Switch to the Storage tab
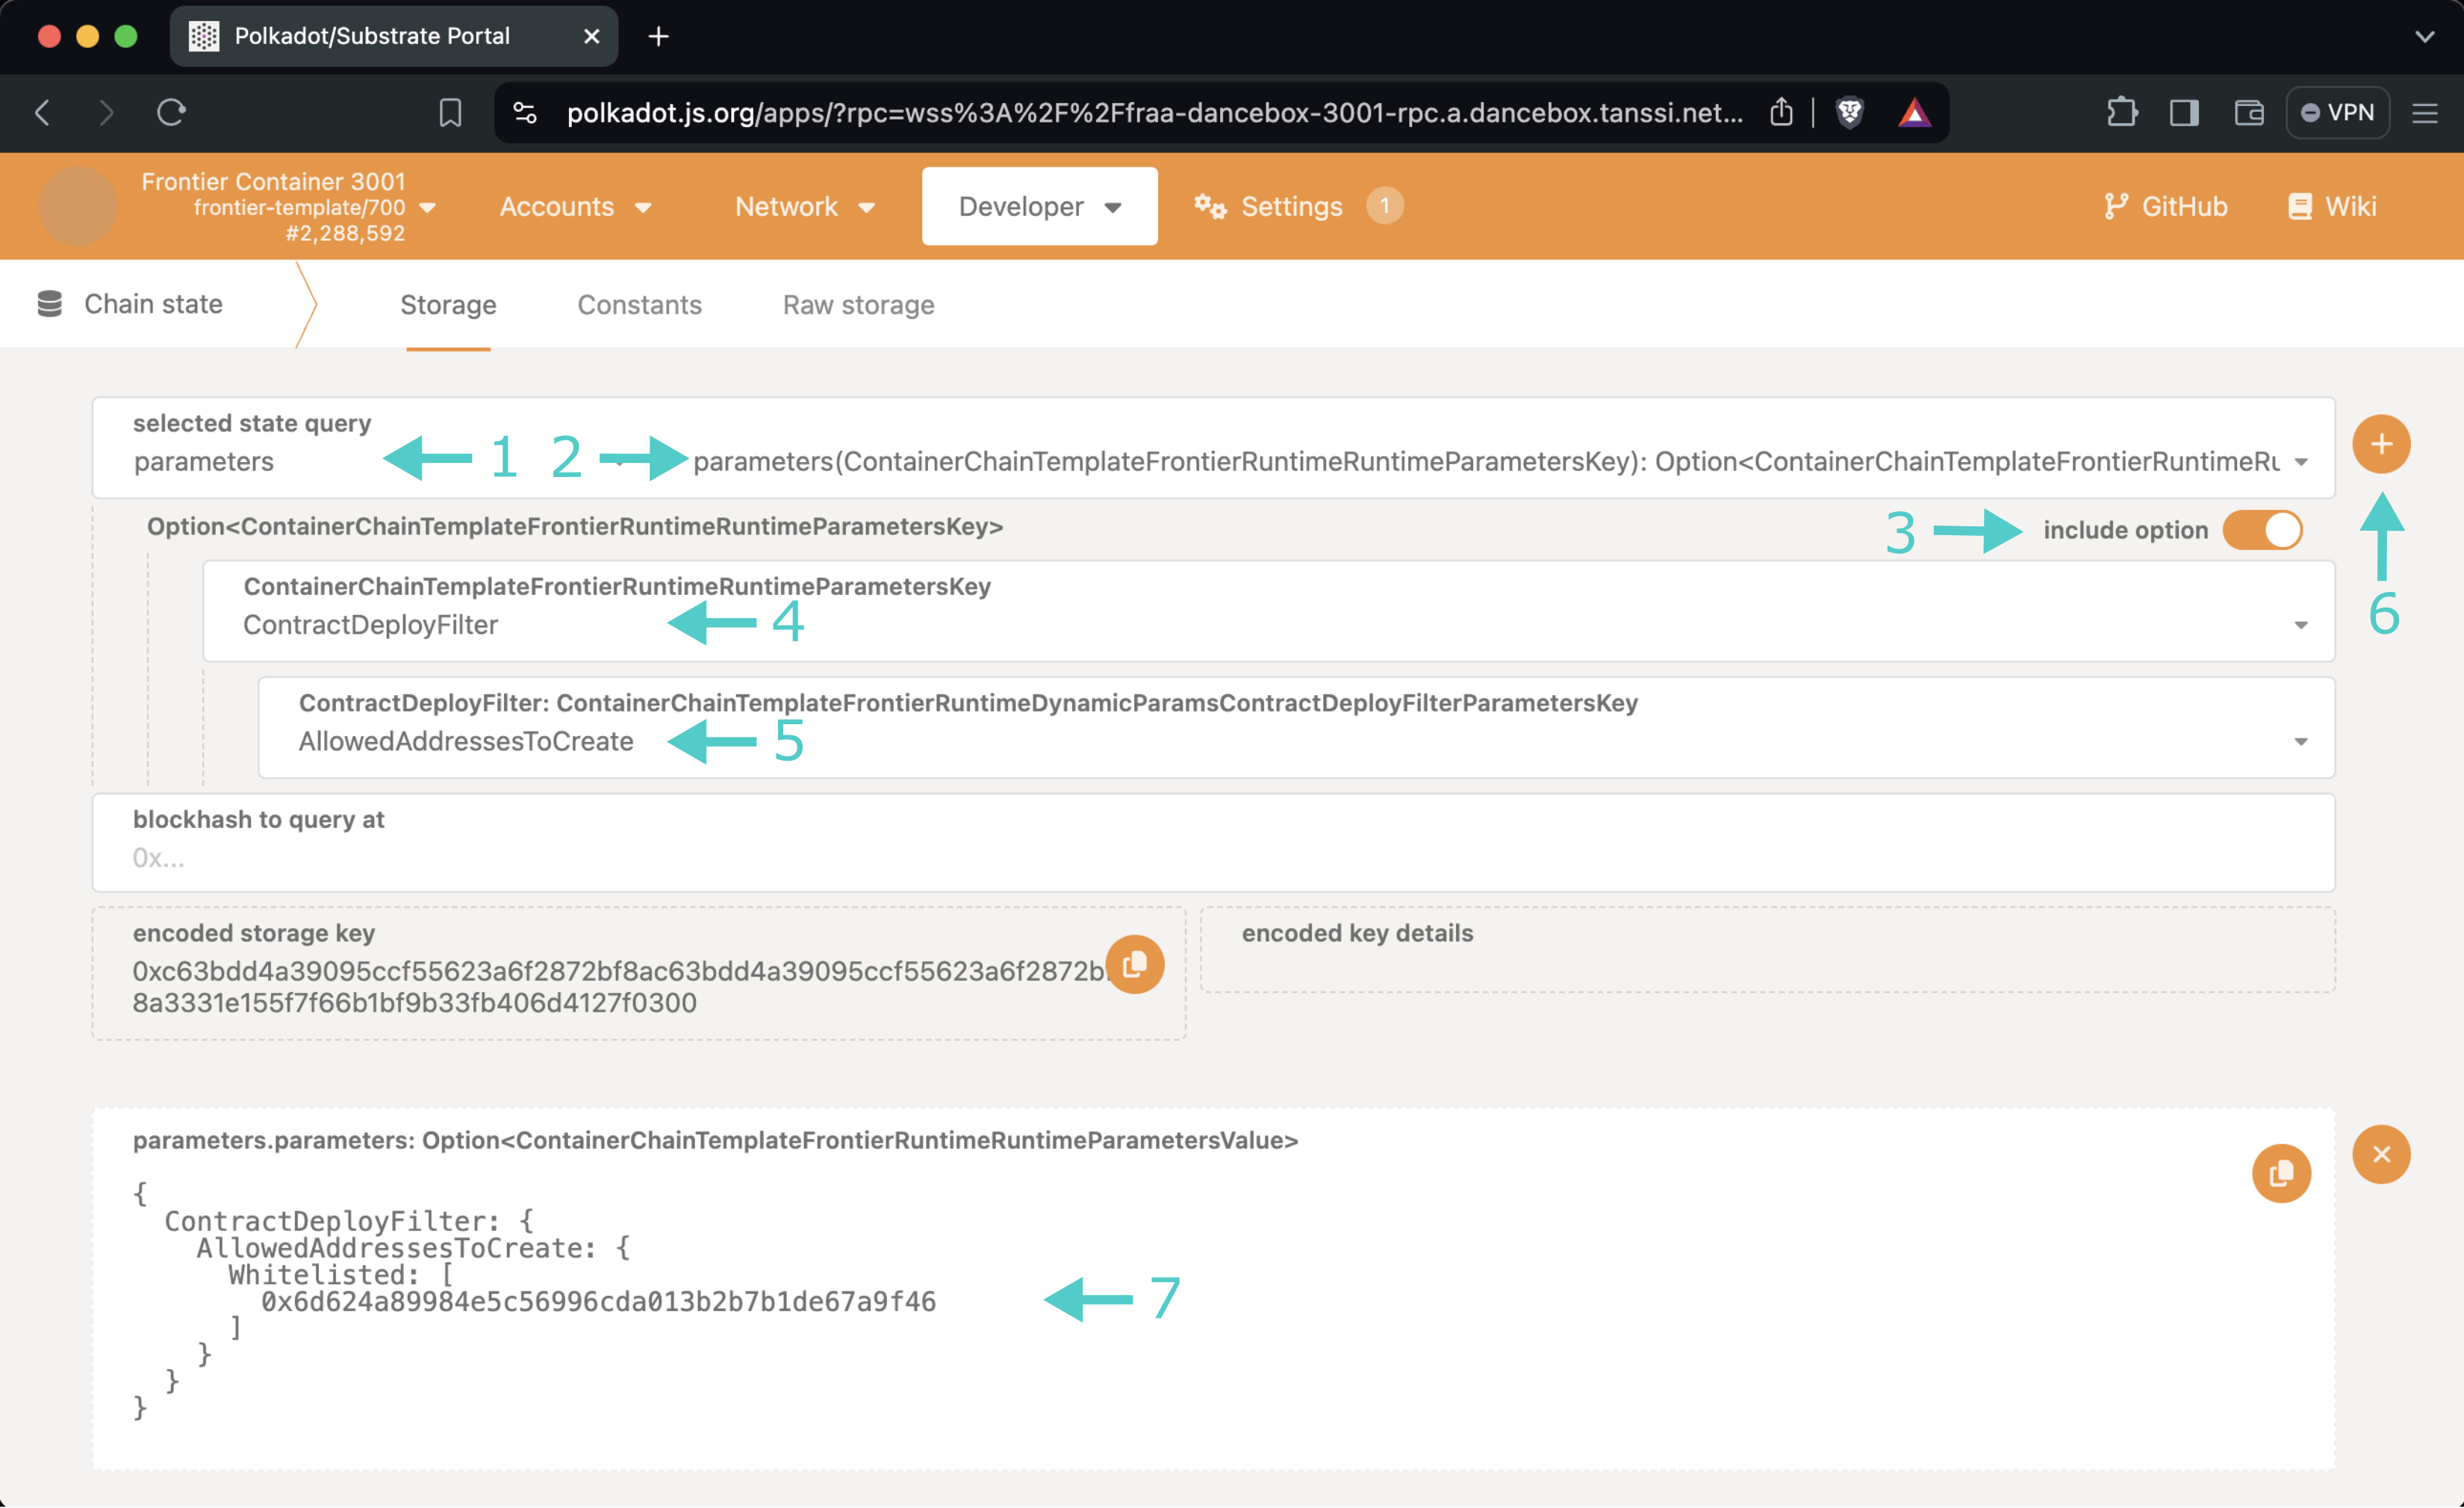Viewport: 2464px width, 1508px height. (x=448, y=305)
